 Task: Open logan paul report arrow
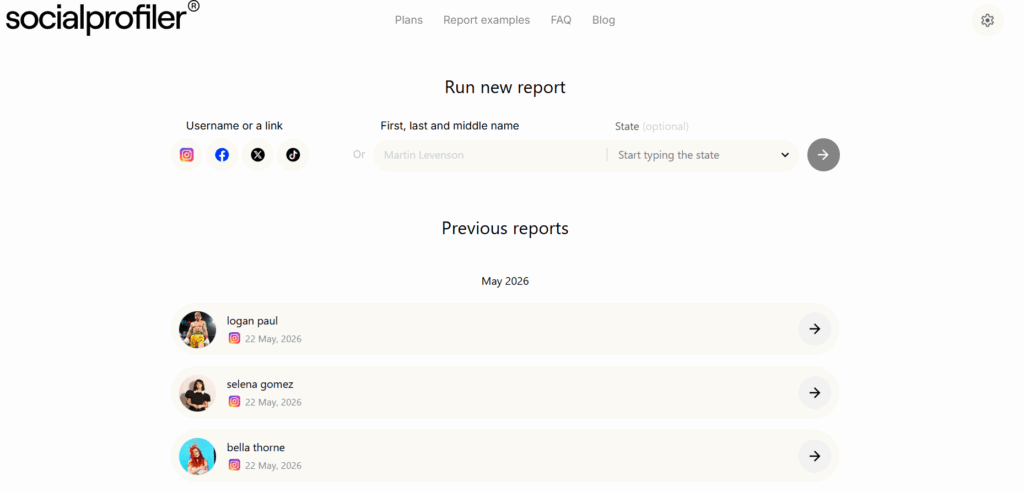814,329
